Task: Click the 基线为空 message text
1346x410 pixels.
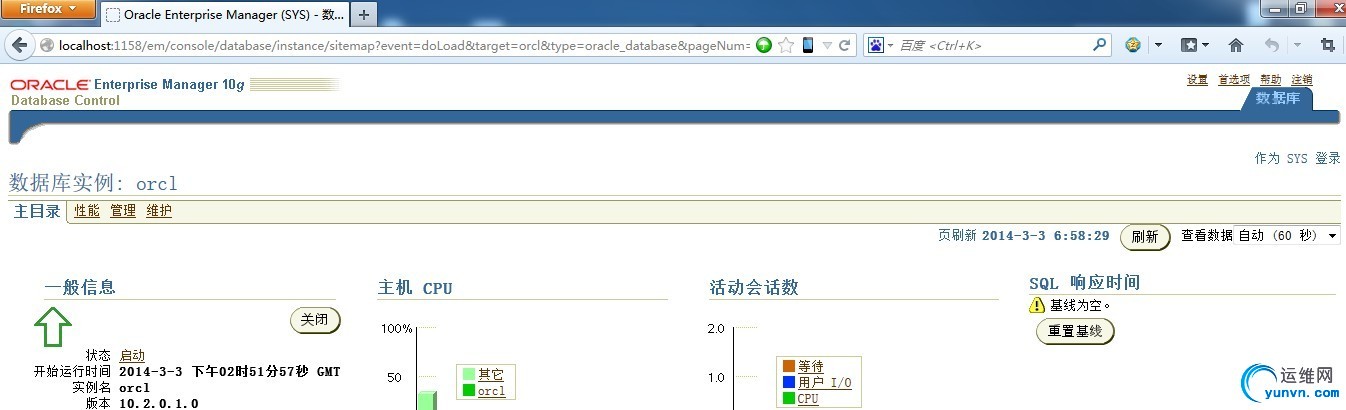Action: tap(1079, 305)
